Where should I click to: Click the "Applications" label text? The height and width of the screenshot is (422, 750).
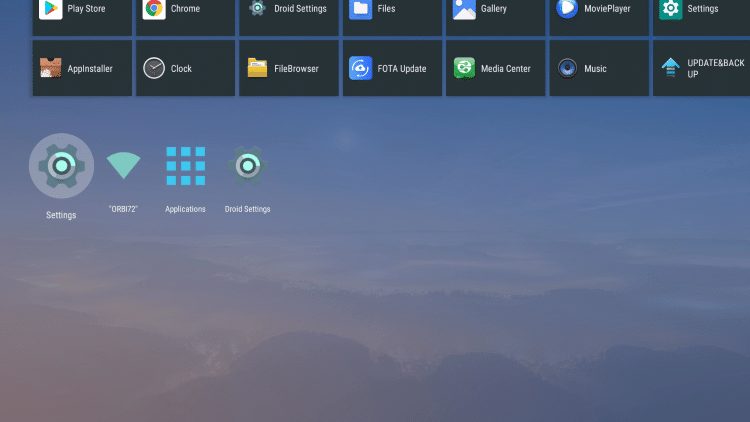click(x=185, y=209)
